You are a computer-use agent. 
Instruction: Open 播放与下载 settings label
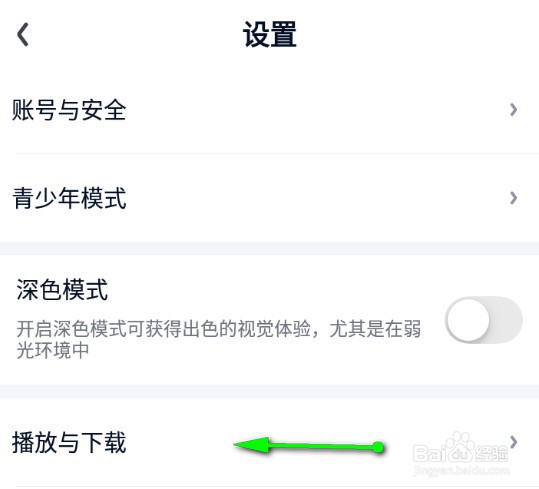pos(69,442)
